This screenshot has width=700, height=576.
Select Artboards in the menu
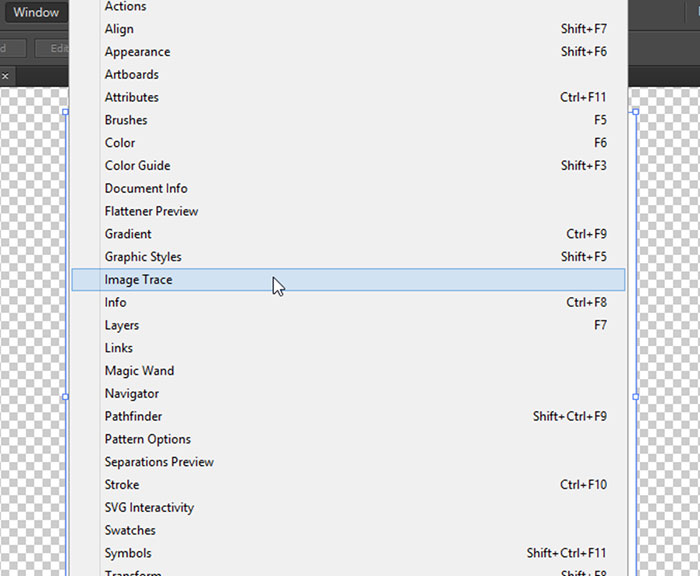131,74
